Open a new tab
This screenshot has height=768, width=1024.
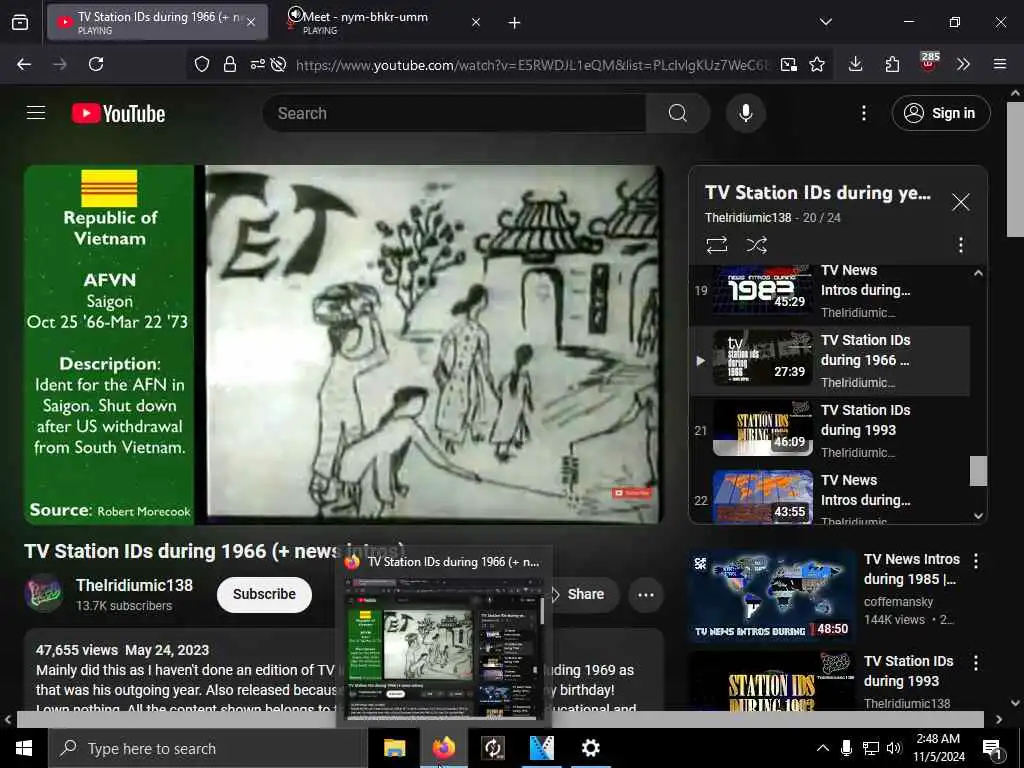pos(515,23)
